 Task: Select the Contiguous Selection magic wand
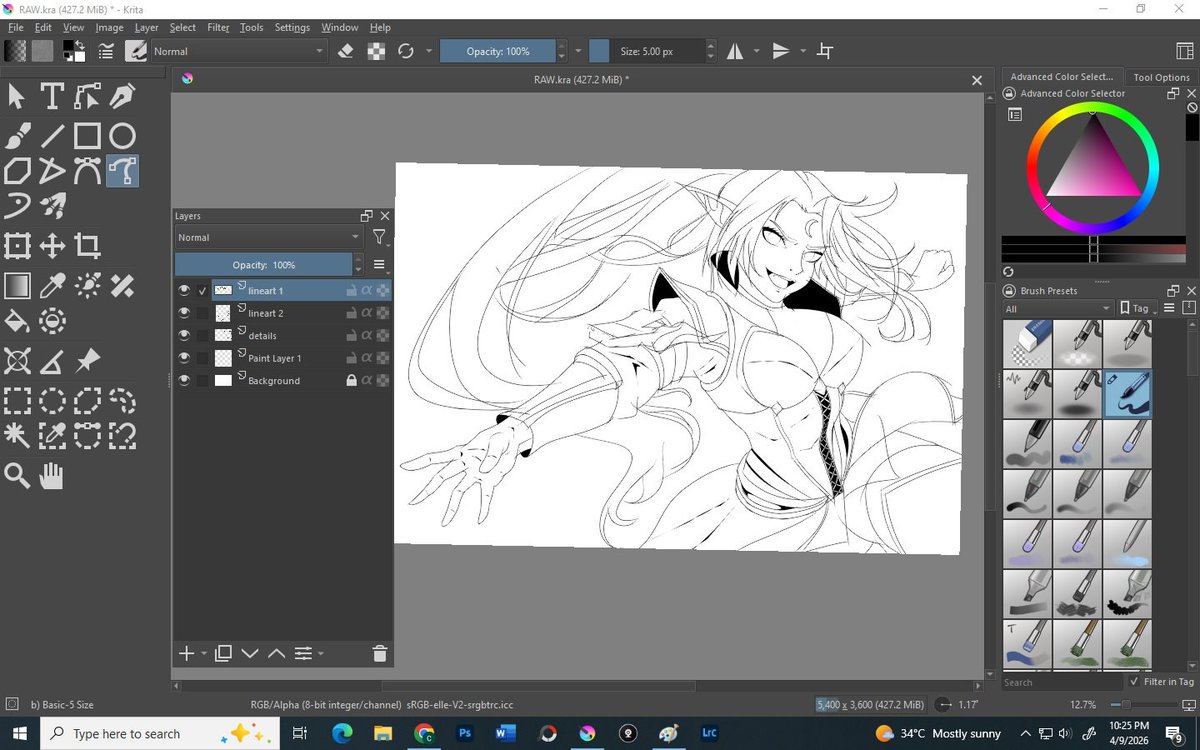(17, 434)
